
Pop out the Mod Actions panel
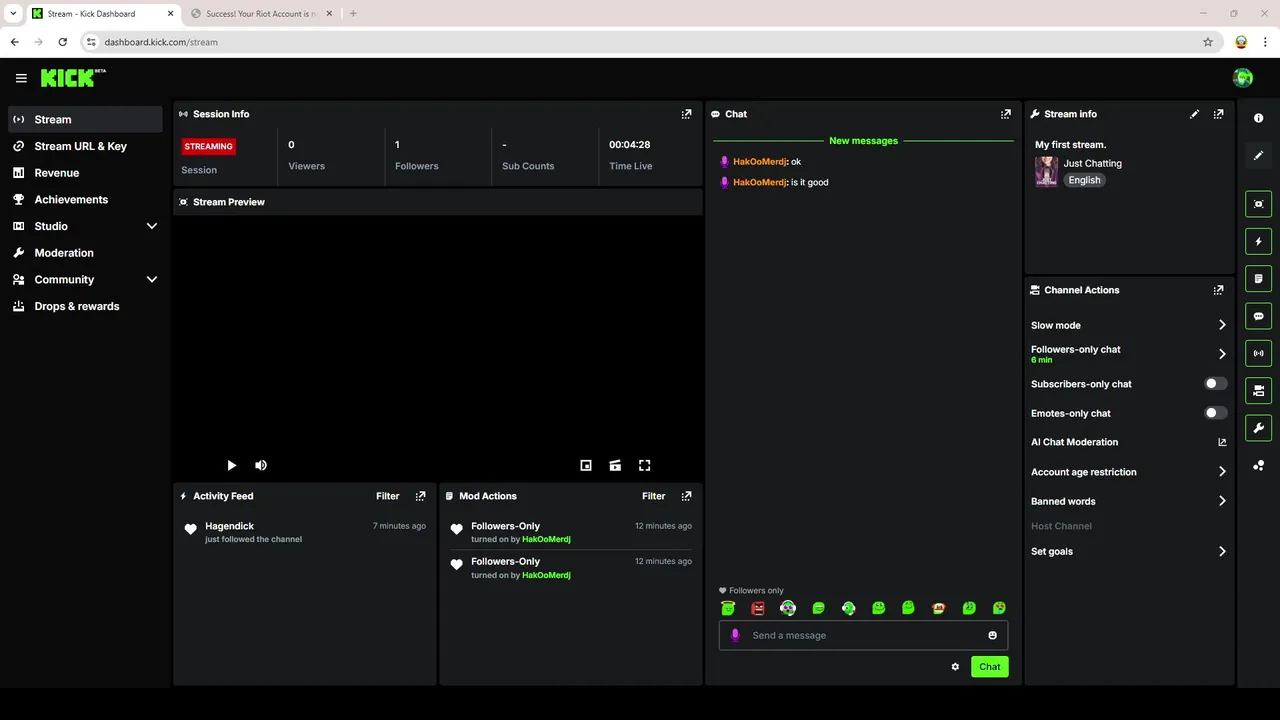[686, 496]
